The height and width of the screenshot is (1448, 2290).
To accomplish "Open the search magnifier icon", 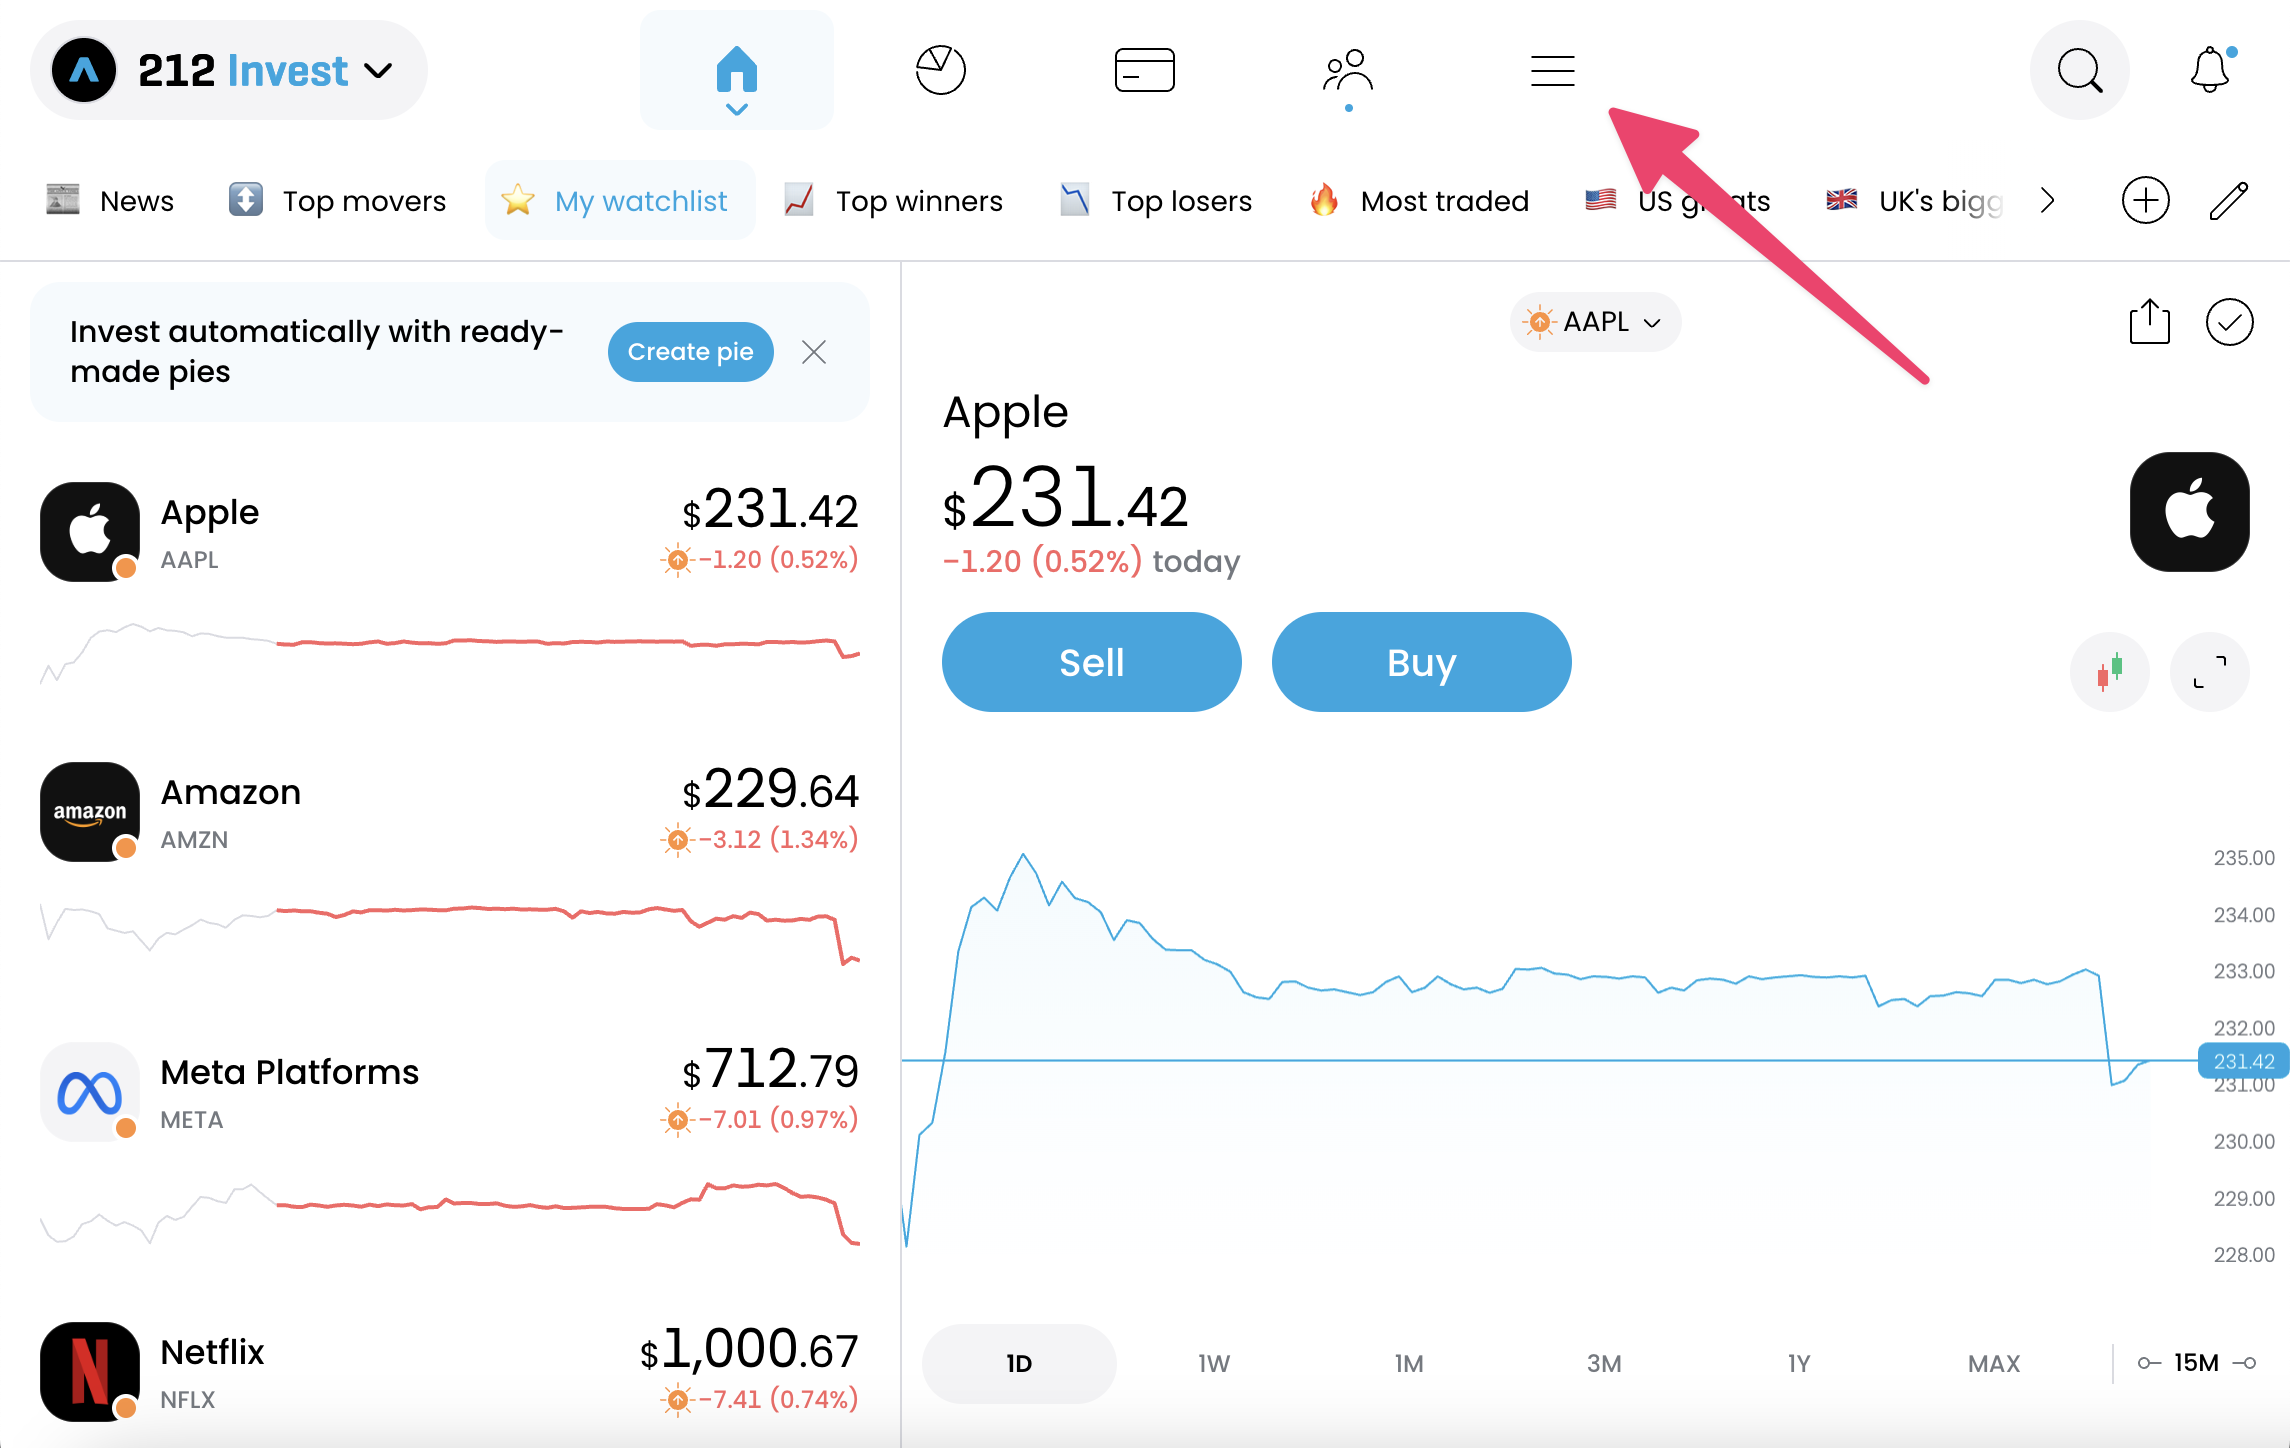I will (x=2079, y=71).
